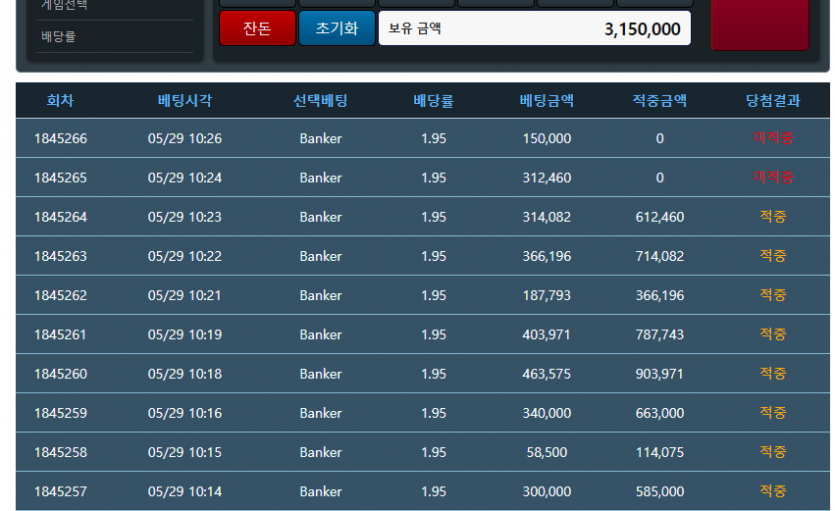Click bet time 05/29 10:15
The height and width of the screenshot is (511, 835).
[x=185, y=452]
